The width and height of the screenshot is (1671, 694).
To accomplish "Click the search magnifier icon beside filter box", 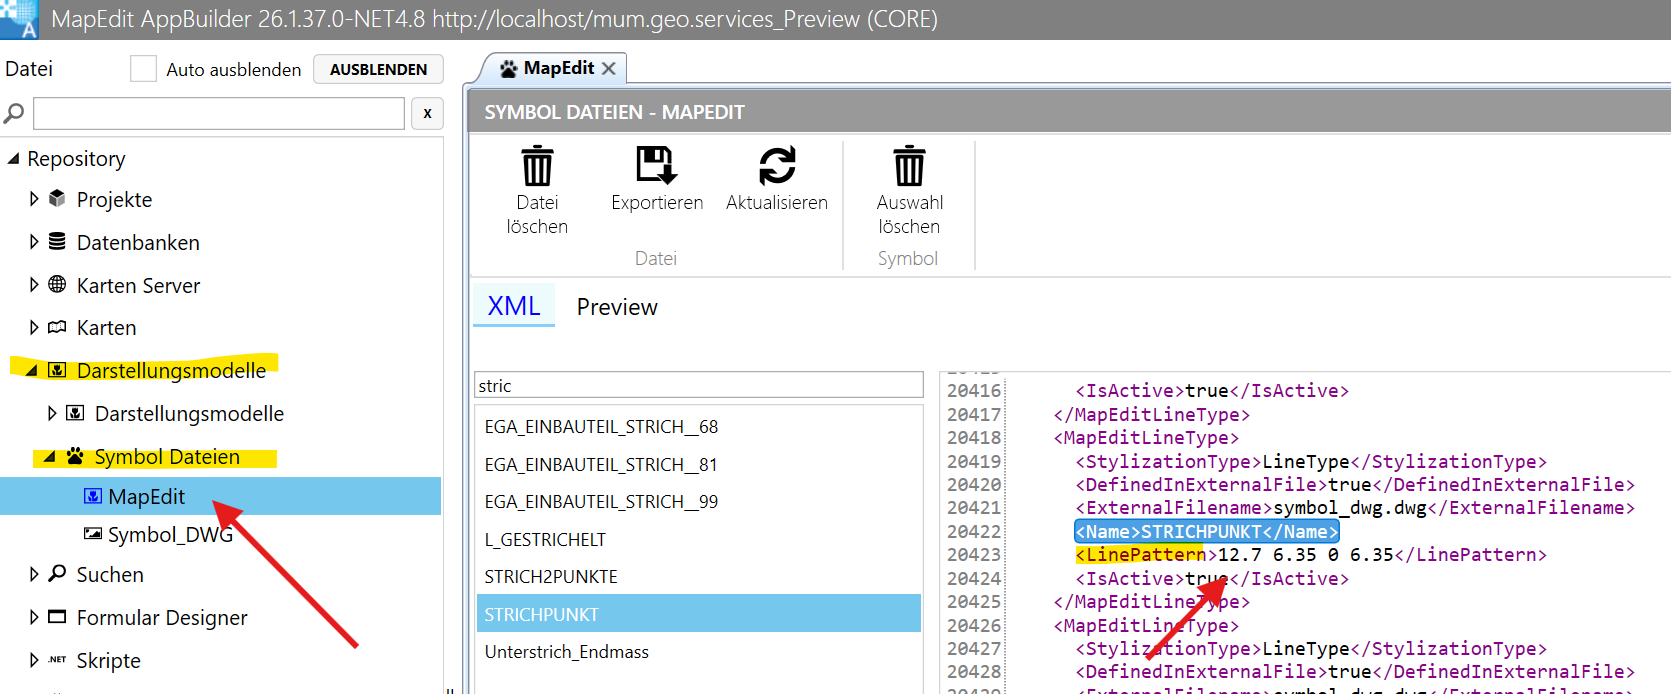I will [14, 113].
